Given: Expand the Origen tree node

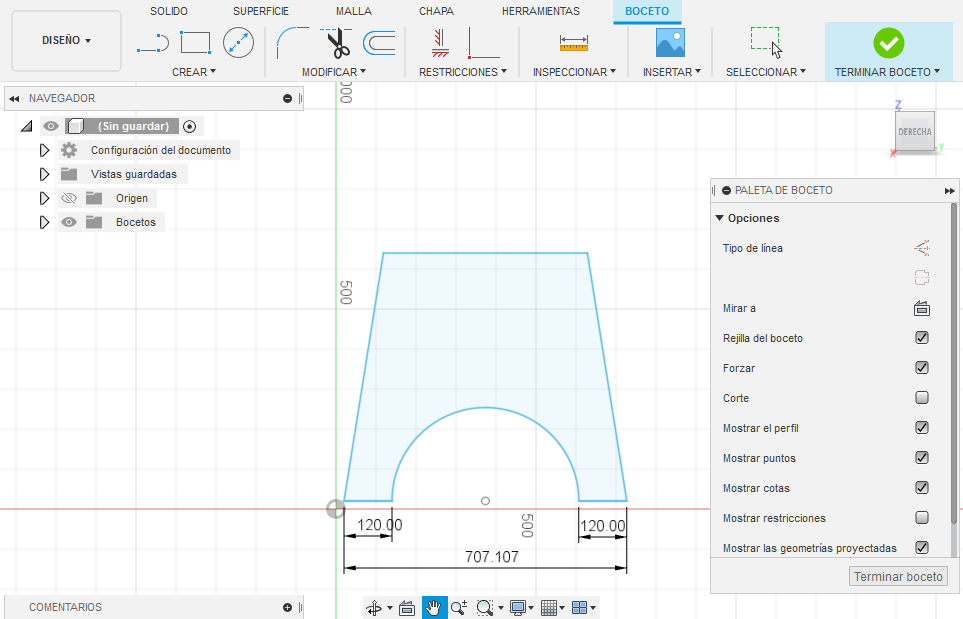Looking at the screenshot, I should pyautogui.click(x=44, y=198).
